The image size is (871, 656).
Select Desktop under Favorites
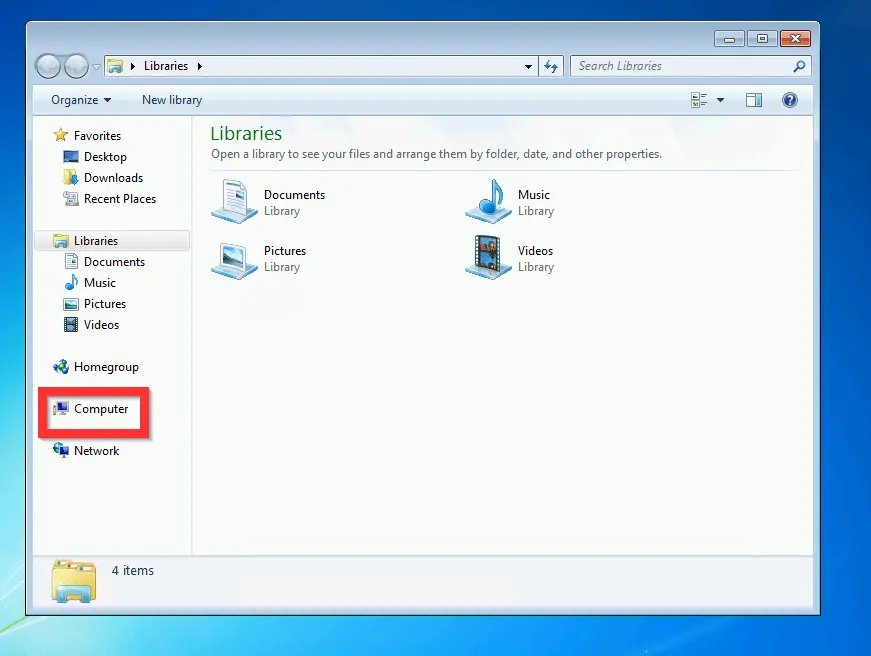105,157
